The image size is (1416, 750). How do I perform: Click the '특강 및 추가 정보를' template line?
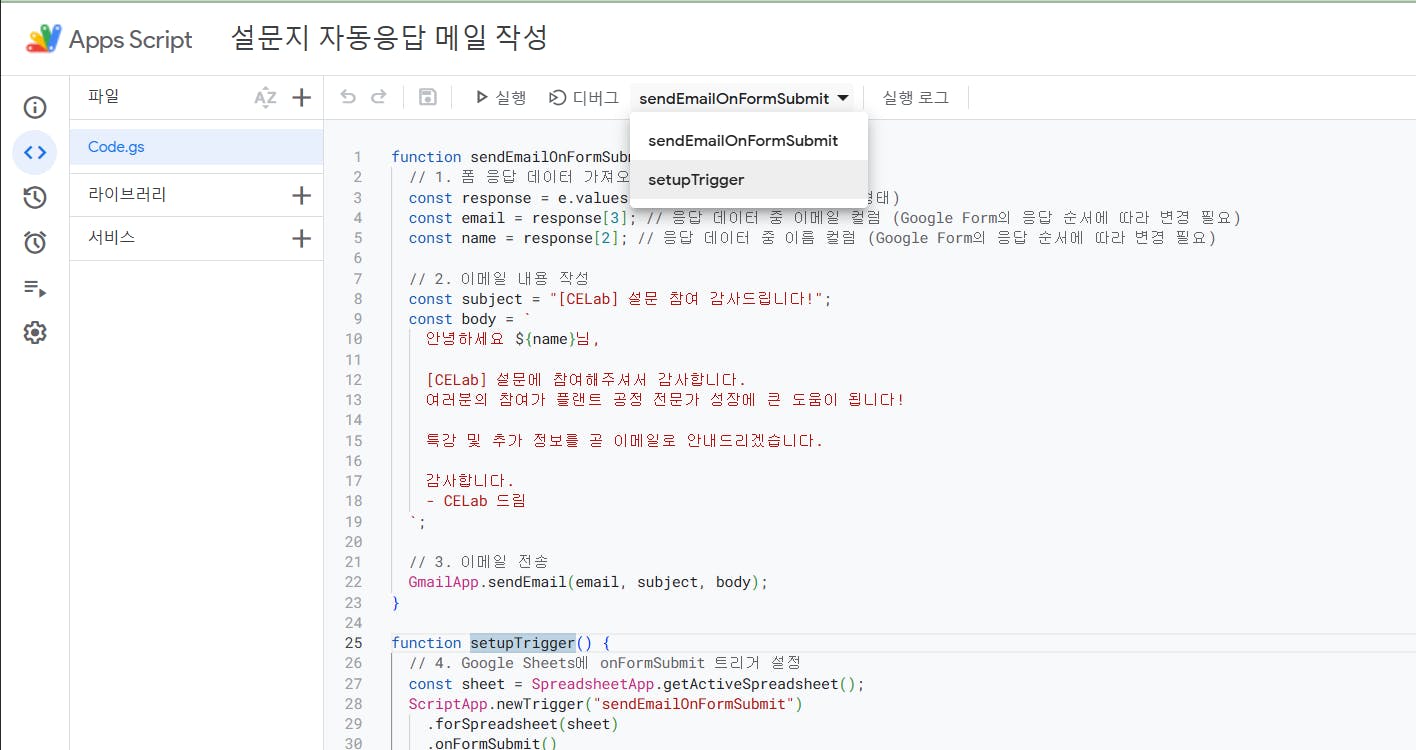pyautogui.click(x=624, y=440)
